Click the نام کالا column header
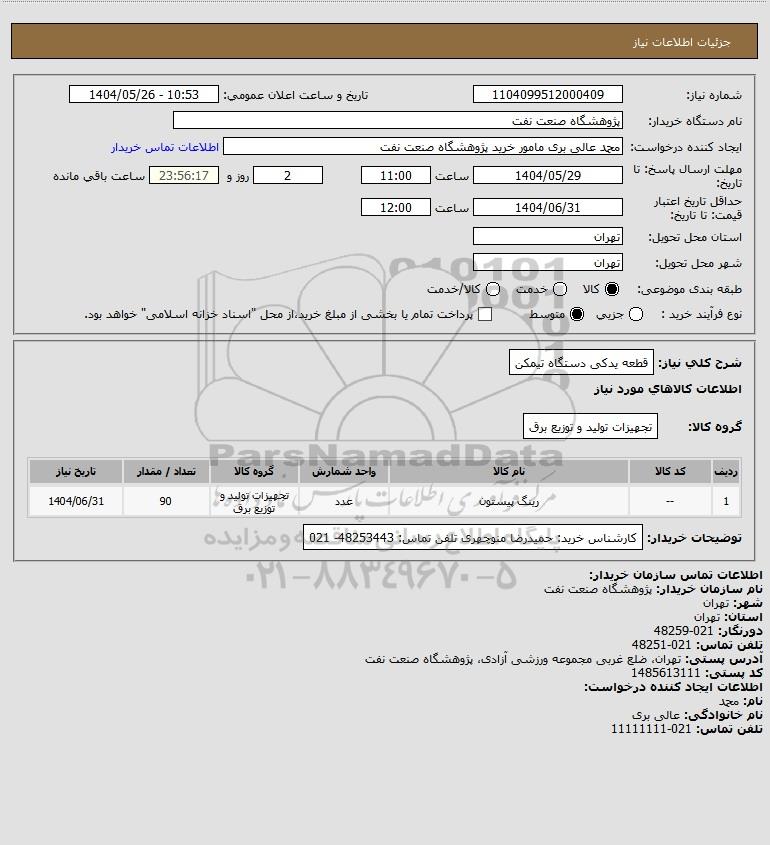Screen dimensions: 770x845 [509, 472]
